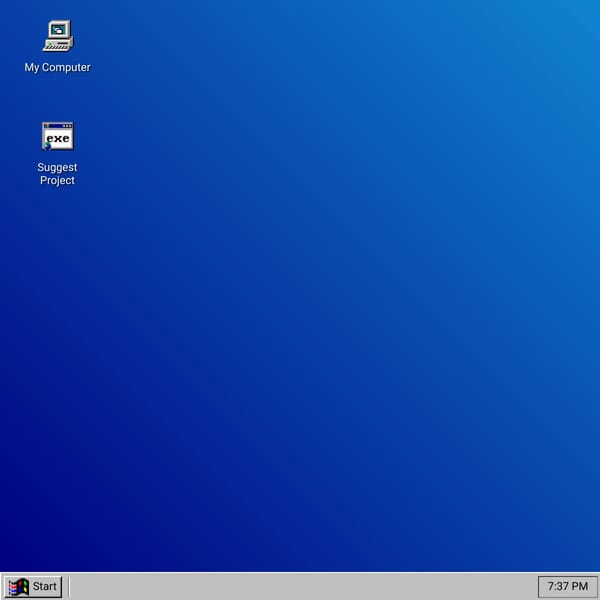
Task: Click the "My Computer" icon label
Action: [x=57, y=67]
